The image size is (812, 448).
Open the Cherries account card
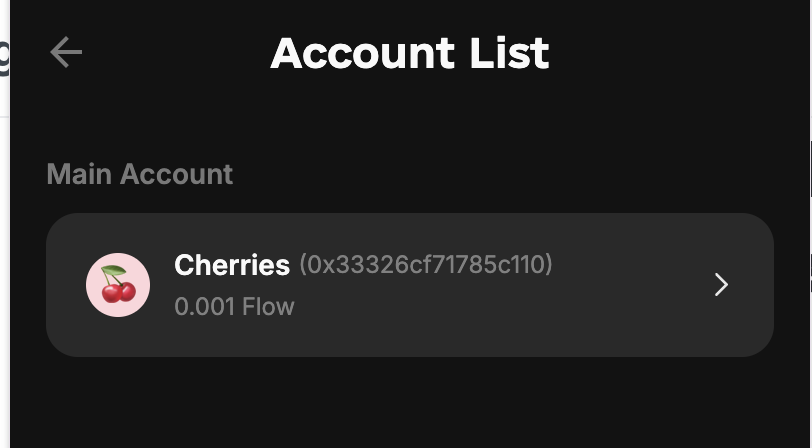410,285
